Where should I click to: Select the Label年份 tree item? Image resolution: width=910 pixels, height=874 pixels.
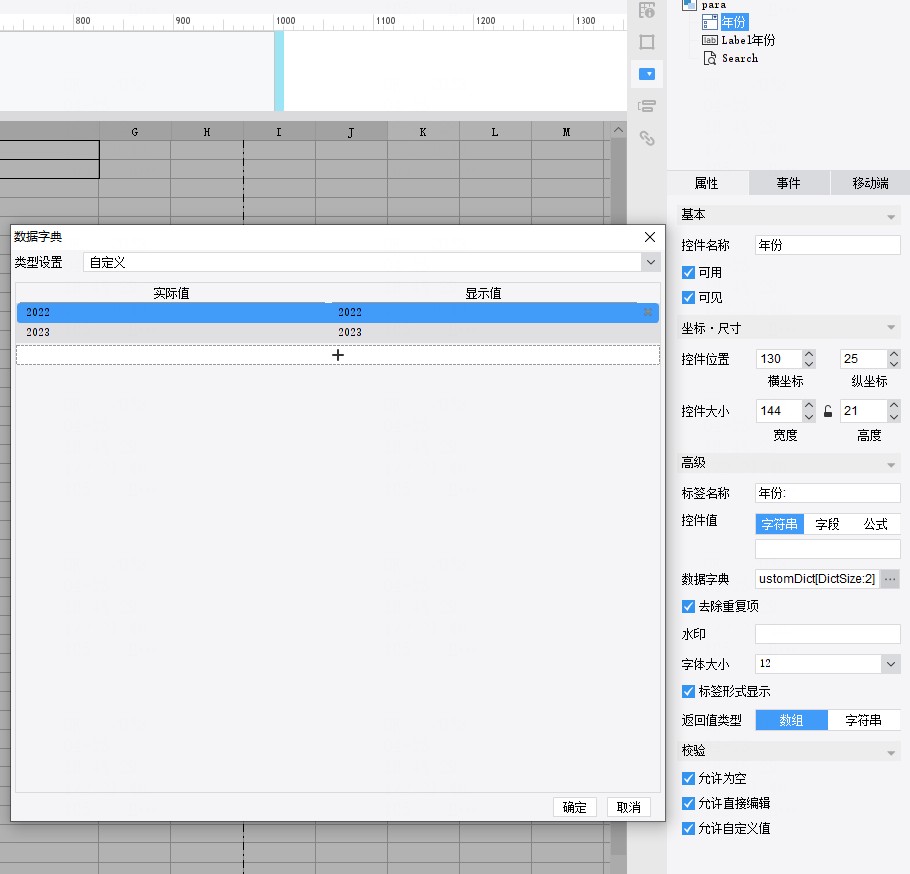tap(748, 40)
